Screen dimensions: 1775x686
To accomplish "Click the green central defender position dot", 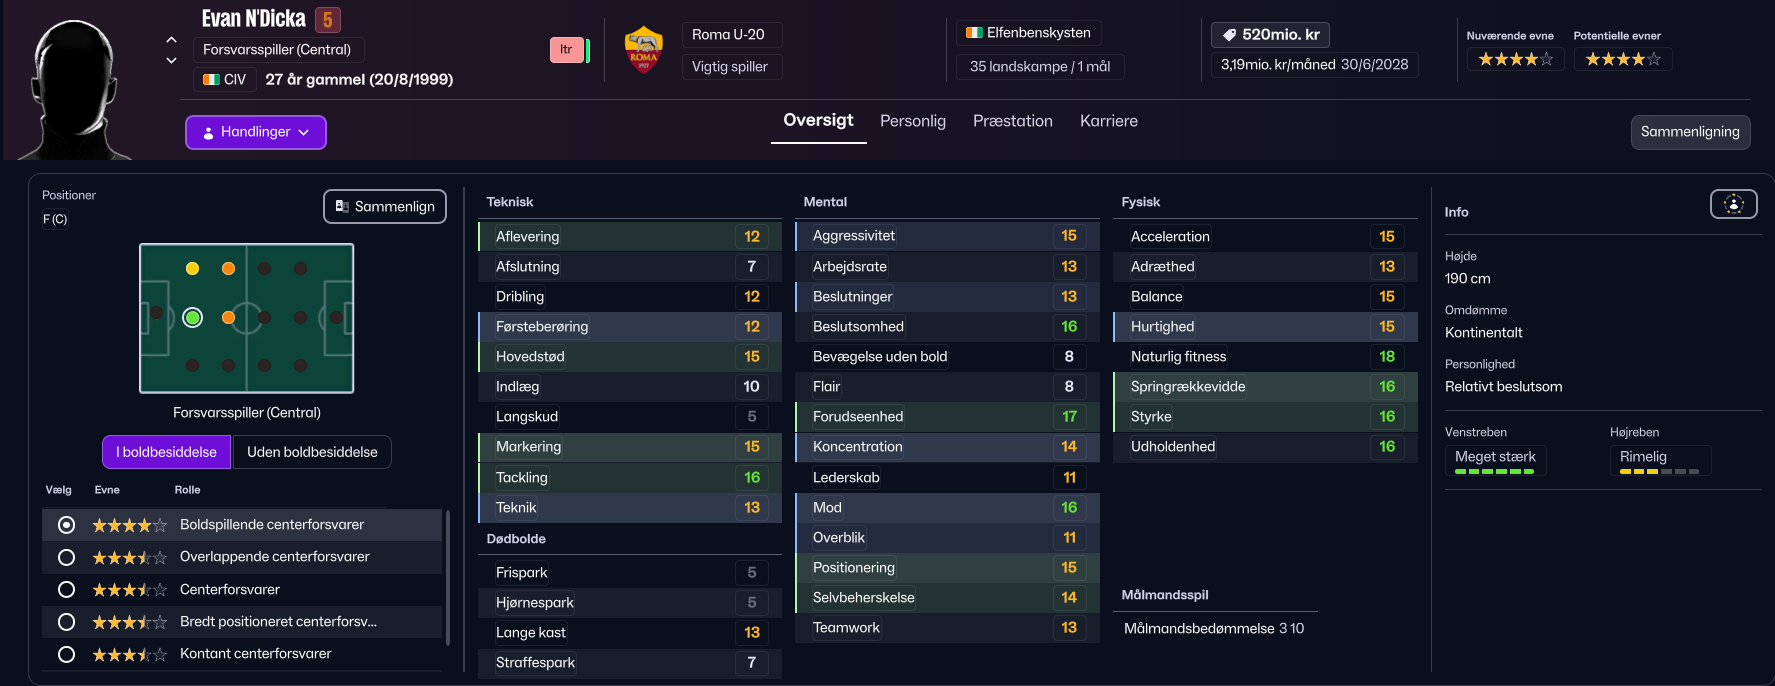I will click(193, 317).
